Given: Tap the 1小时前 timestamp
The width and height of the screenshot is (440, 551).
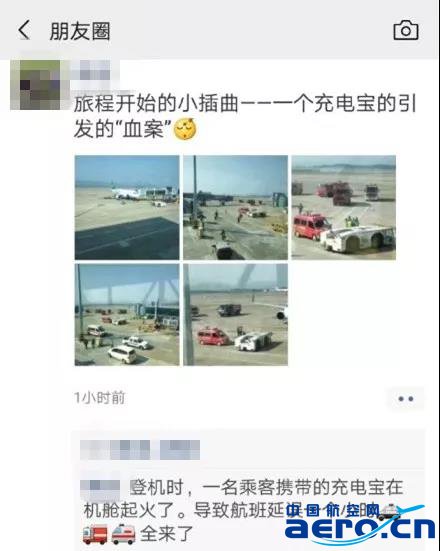Looking at the screenshot, I should point(99,398).
